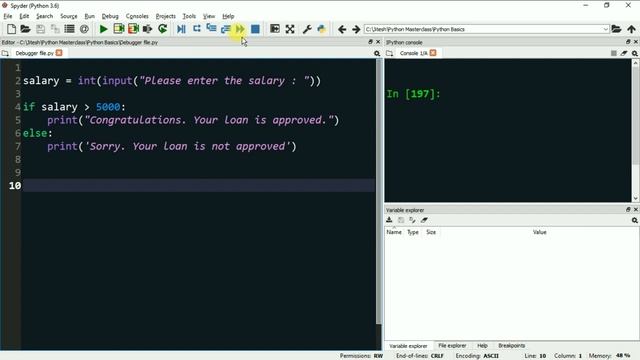Switch to the File explorer tab
This screenshot has height=360, width=640.
point(452,345)
